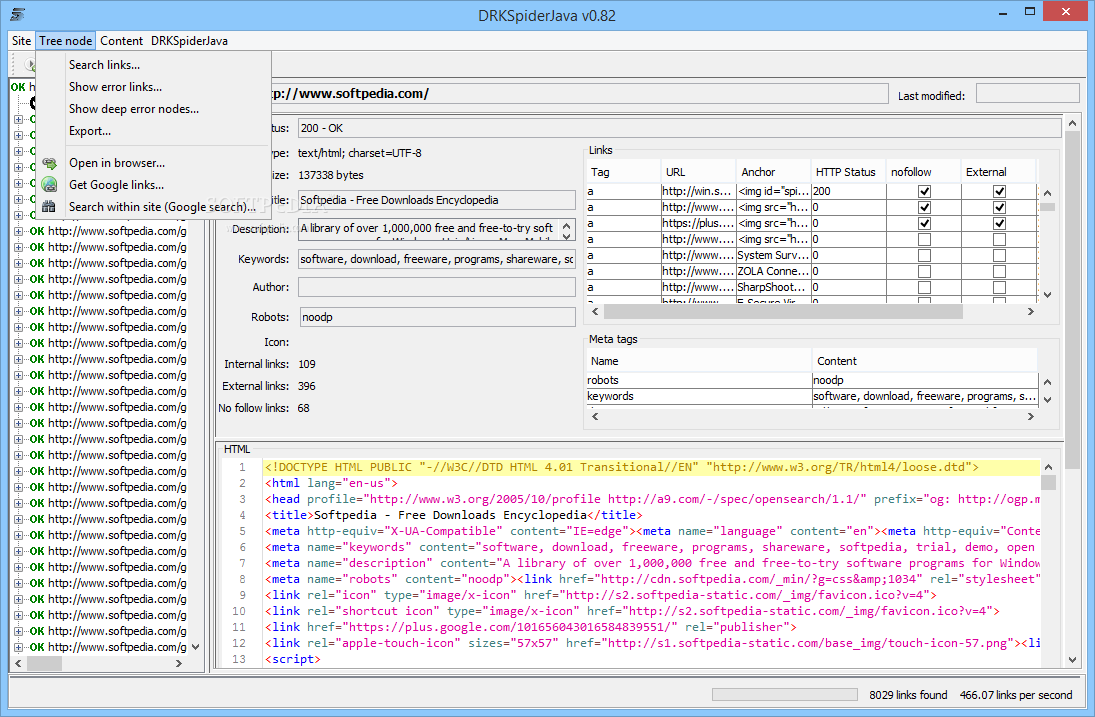
Task: Select the robots row in Meta tags
Action: point(812,380)
